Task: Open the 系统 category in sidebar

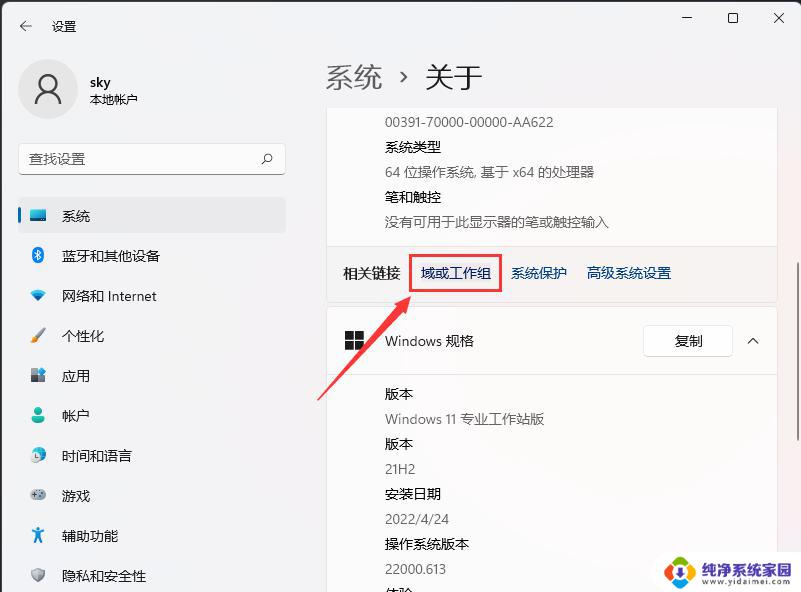Action: (152, 216)
